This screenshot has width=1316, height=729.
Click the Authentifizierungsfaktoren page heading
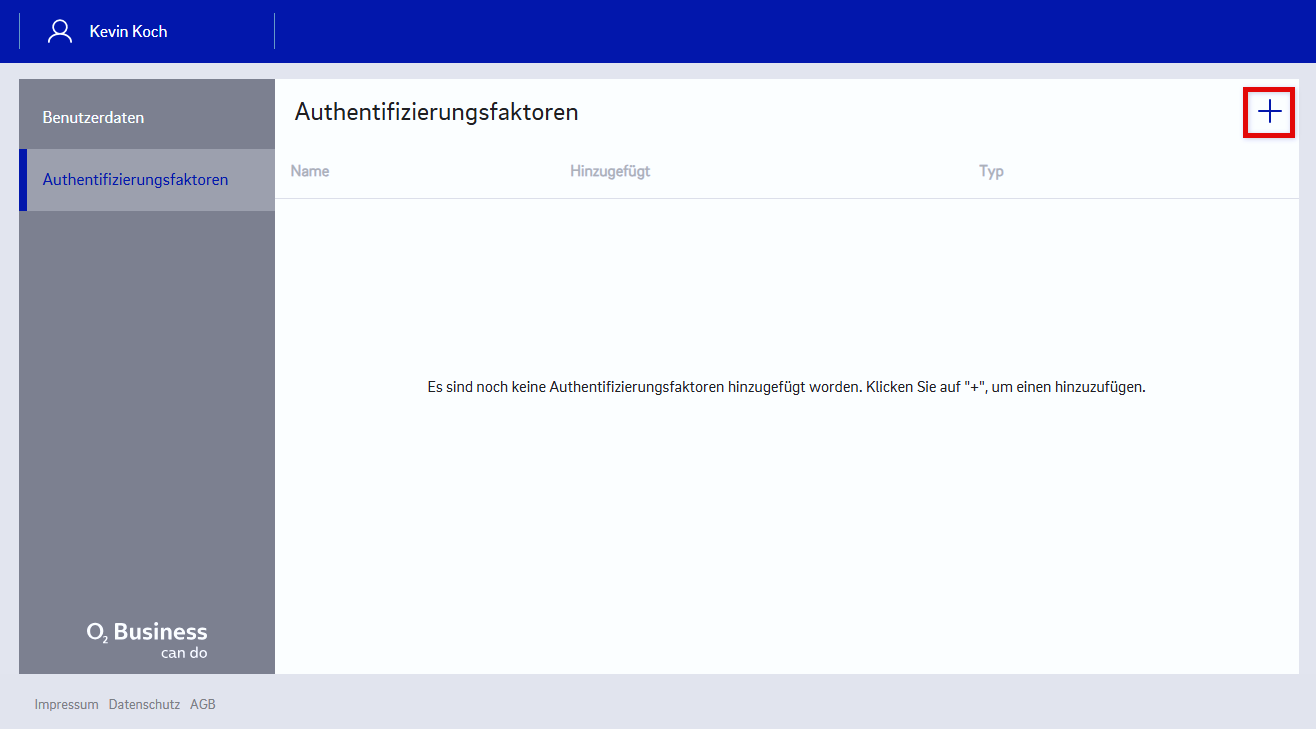point(436,112)
